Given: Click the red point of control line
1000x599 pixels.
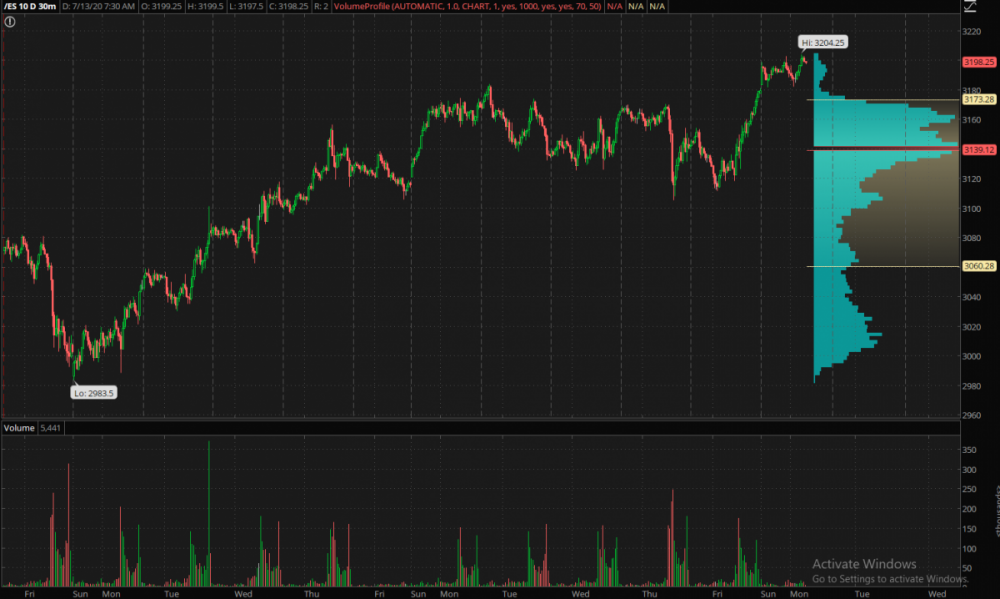Looking at the screenshot, I should 880,150.
